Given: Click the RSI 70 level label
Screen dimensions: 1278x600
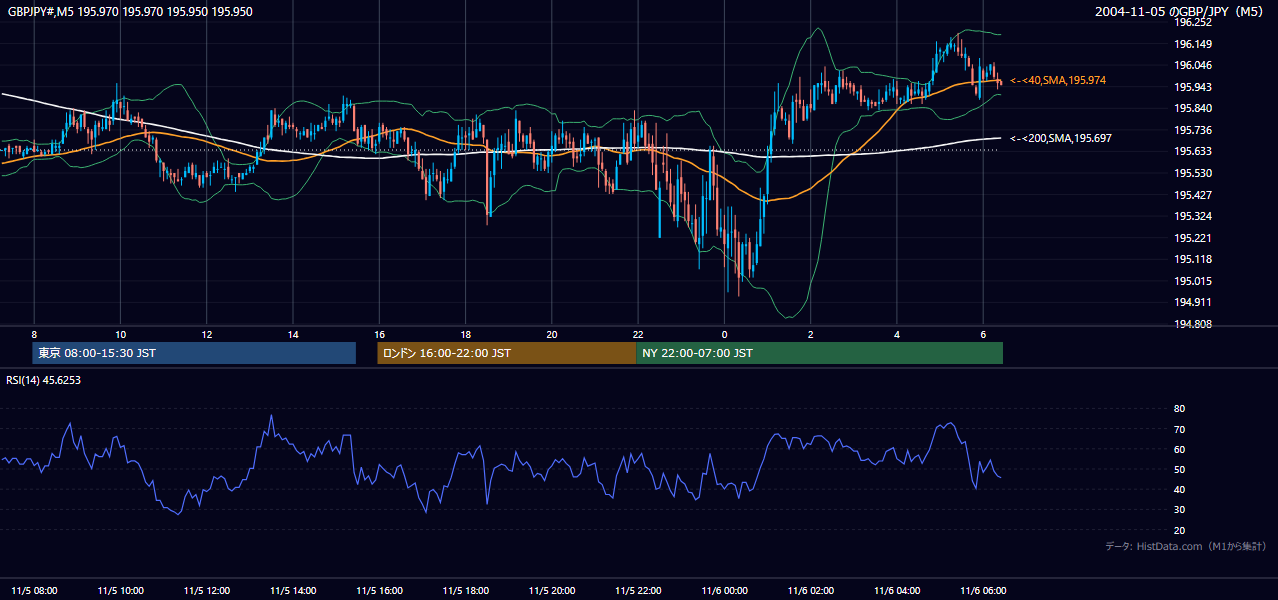Looking at the screenshot, I should click(1180, 429).
